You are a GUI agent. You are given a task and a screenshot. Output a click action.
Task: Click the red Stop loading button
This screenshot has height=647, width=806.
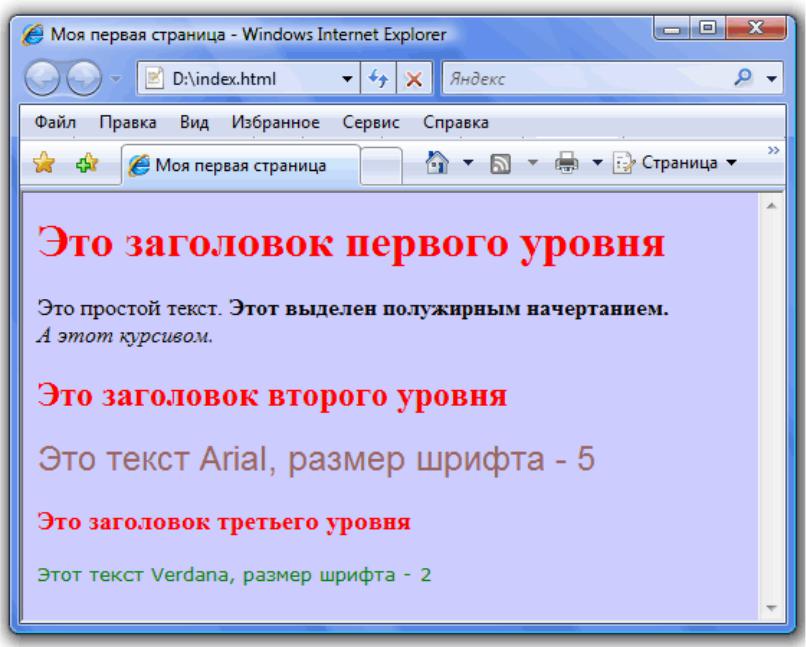pyautogui.click(x=414, y=79)
